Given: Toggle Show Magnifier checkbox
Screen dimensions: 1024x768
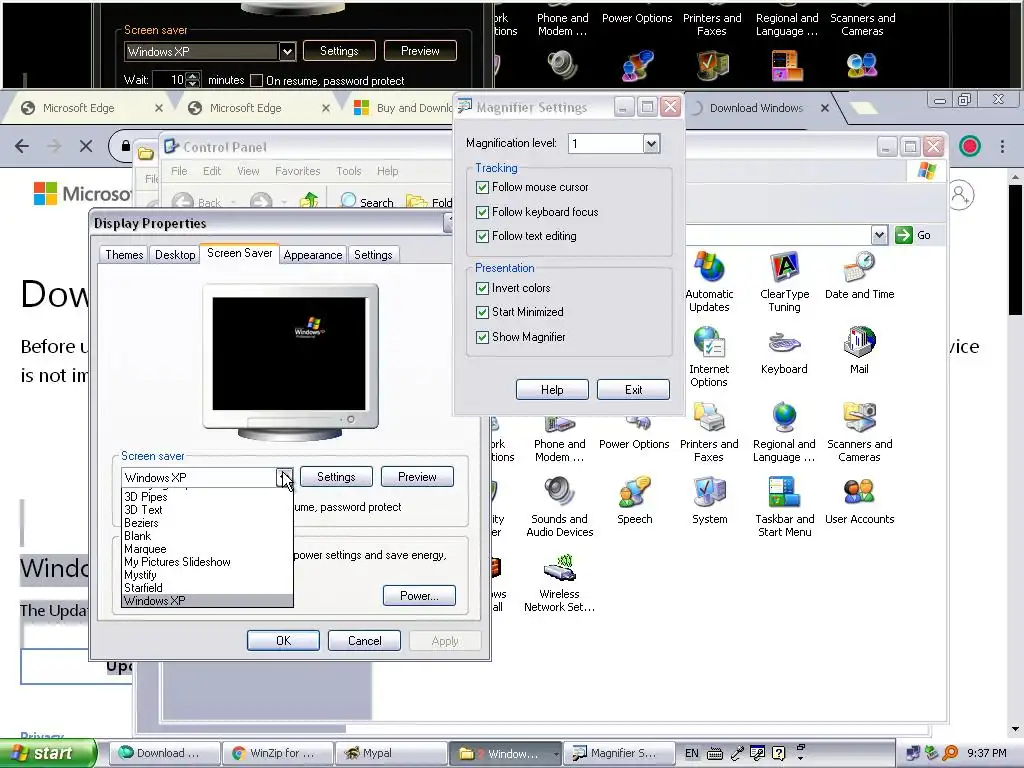Looking at the screenshot, I should point(483,338).
